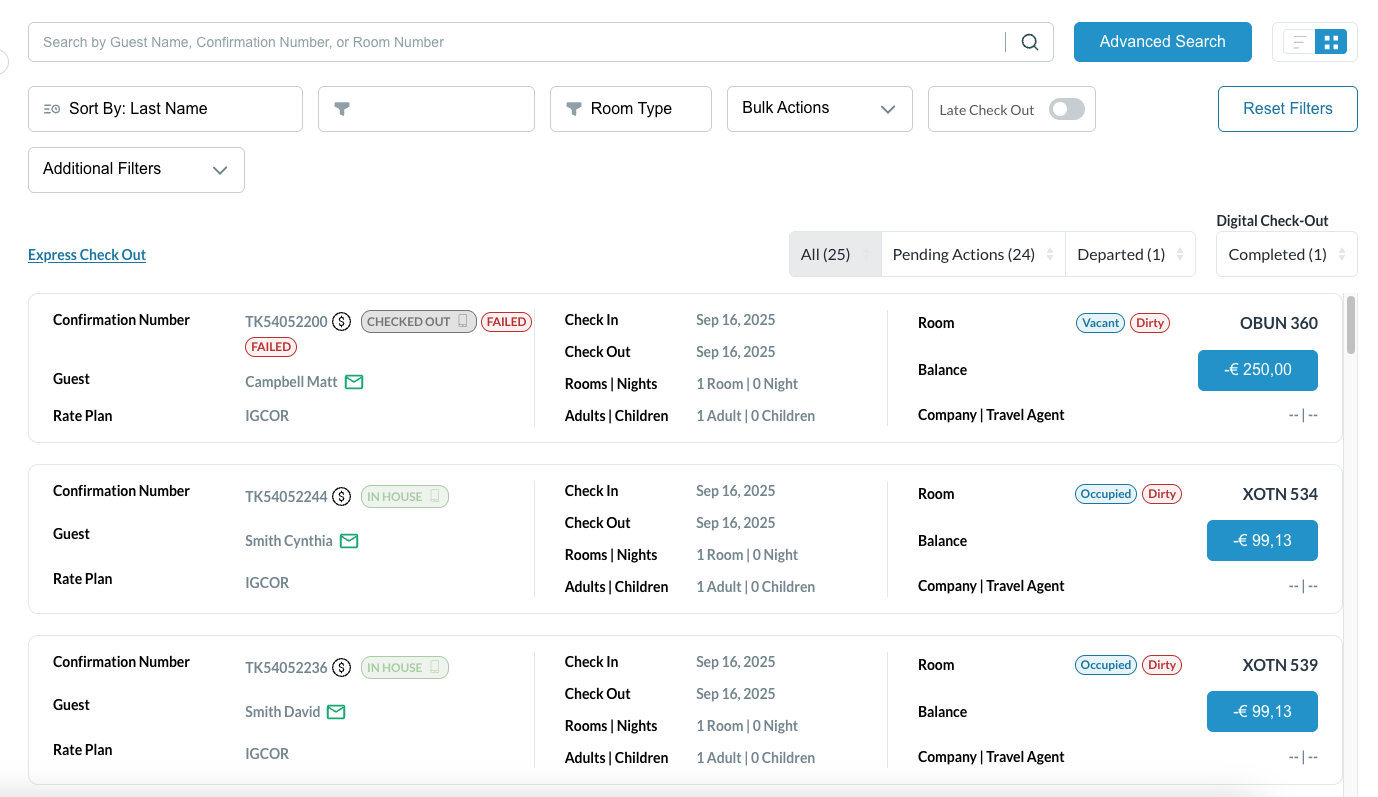Select the Pending Actions (24) tab
The width and height of the screenshot is (1378, 797).
pos(963,255)
